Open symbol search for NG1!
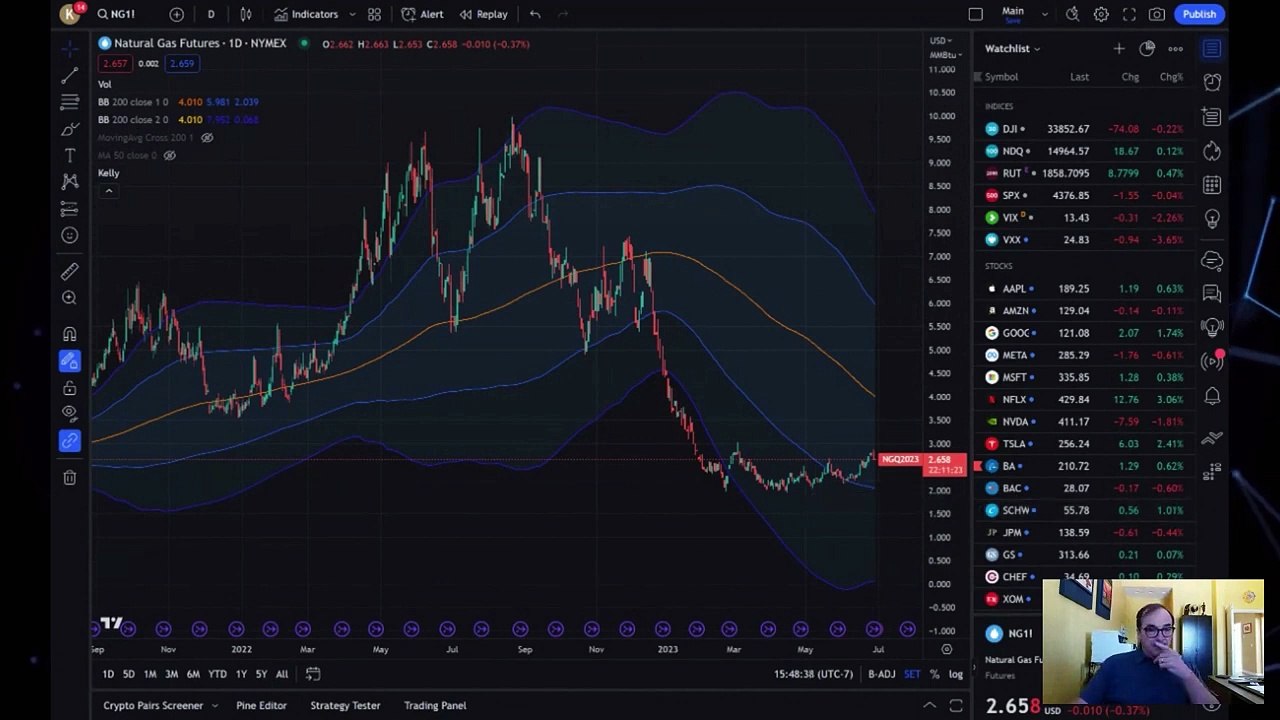 116,14
